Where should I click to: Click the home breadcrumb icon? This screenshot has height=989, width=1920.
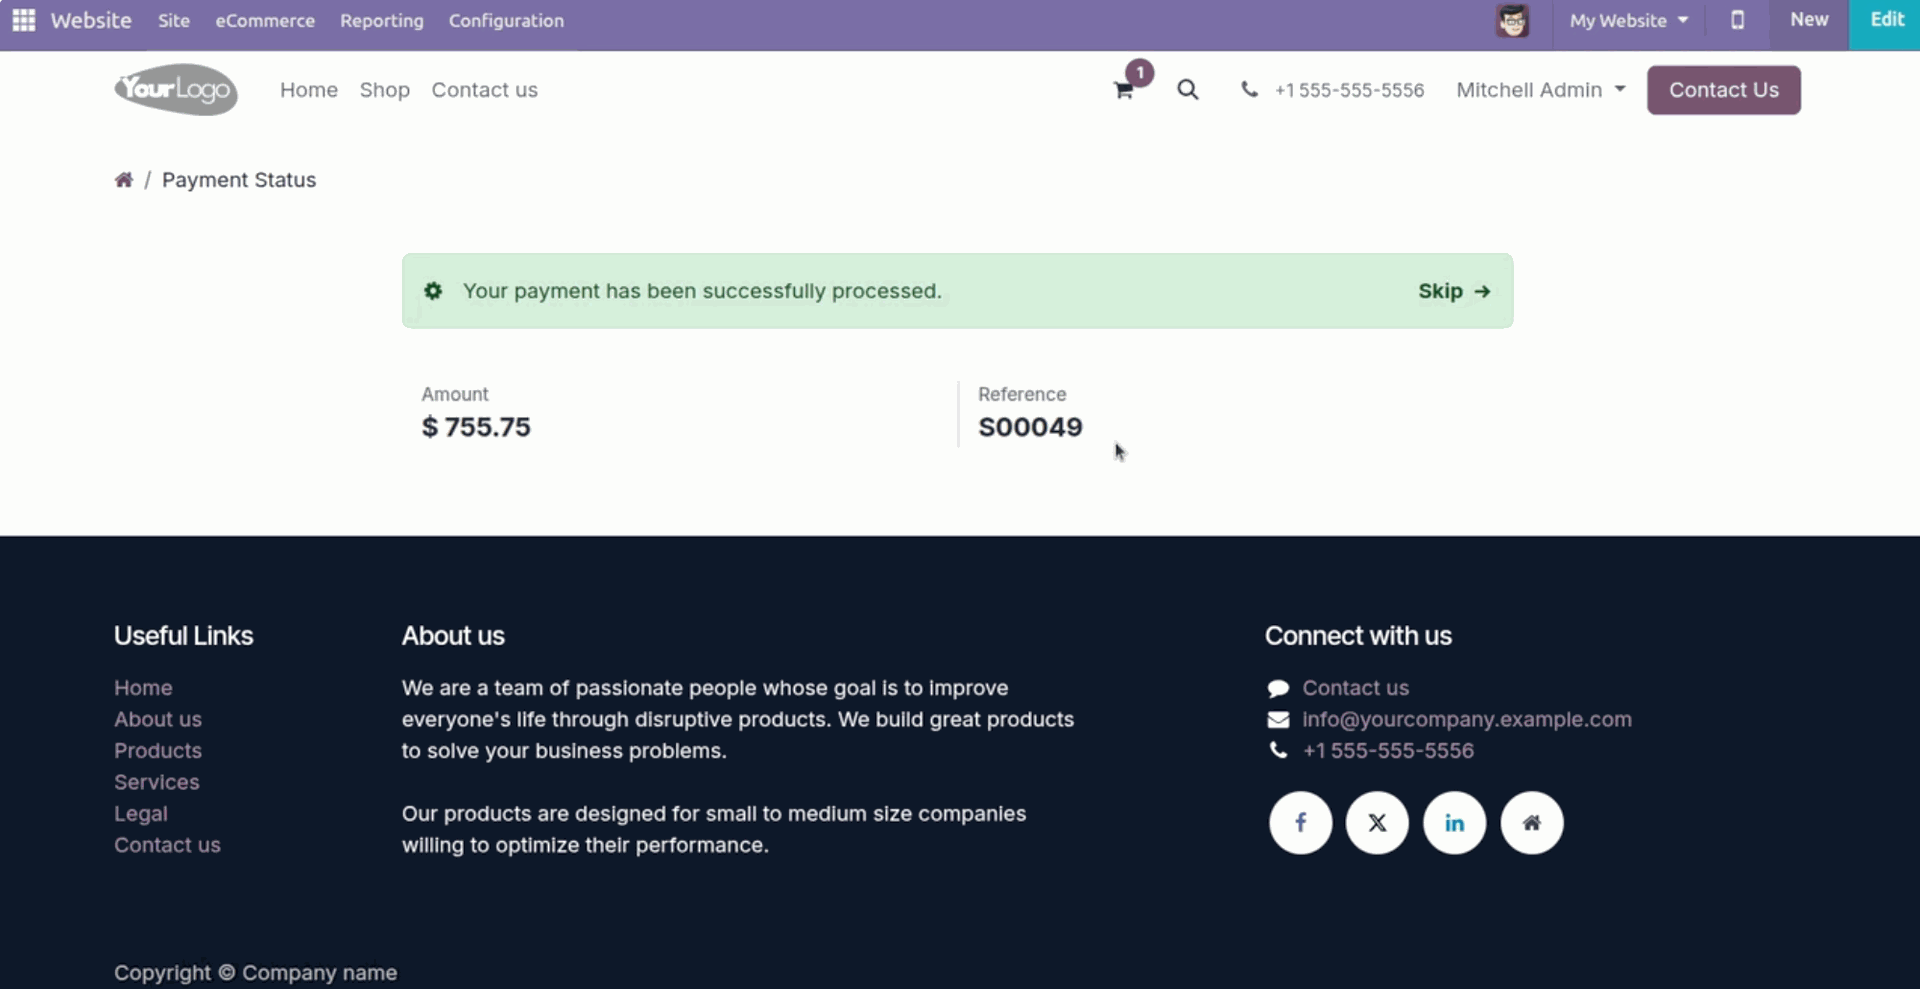[124, 180]
